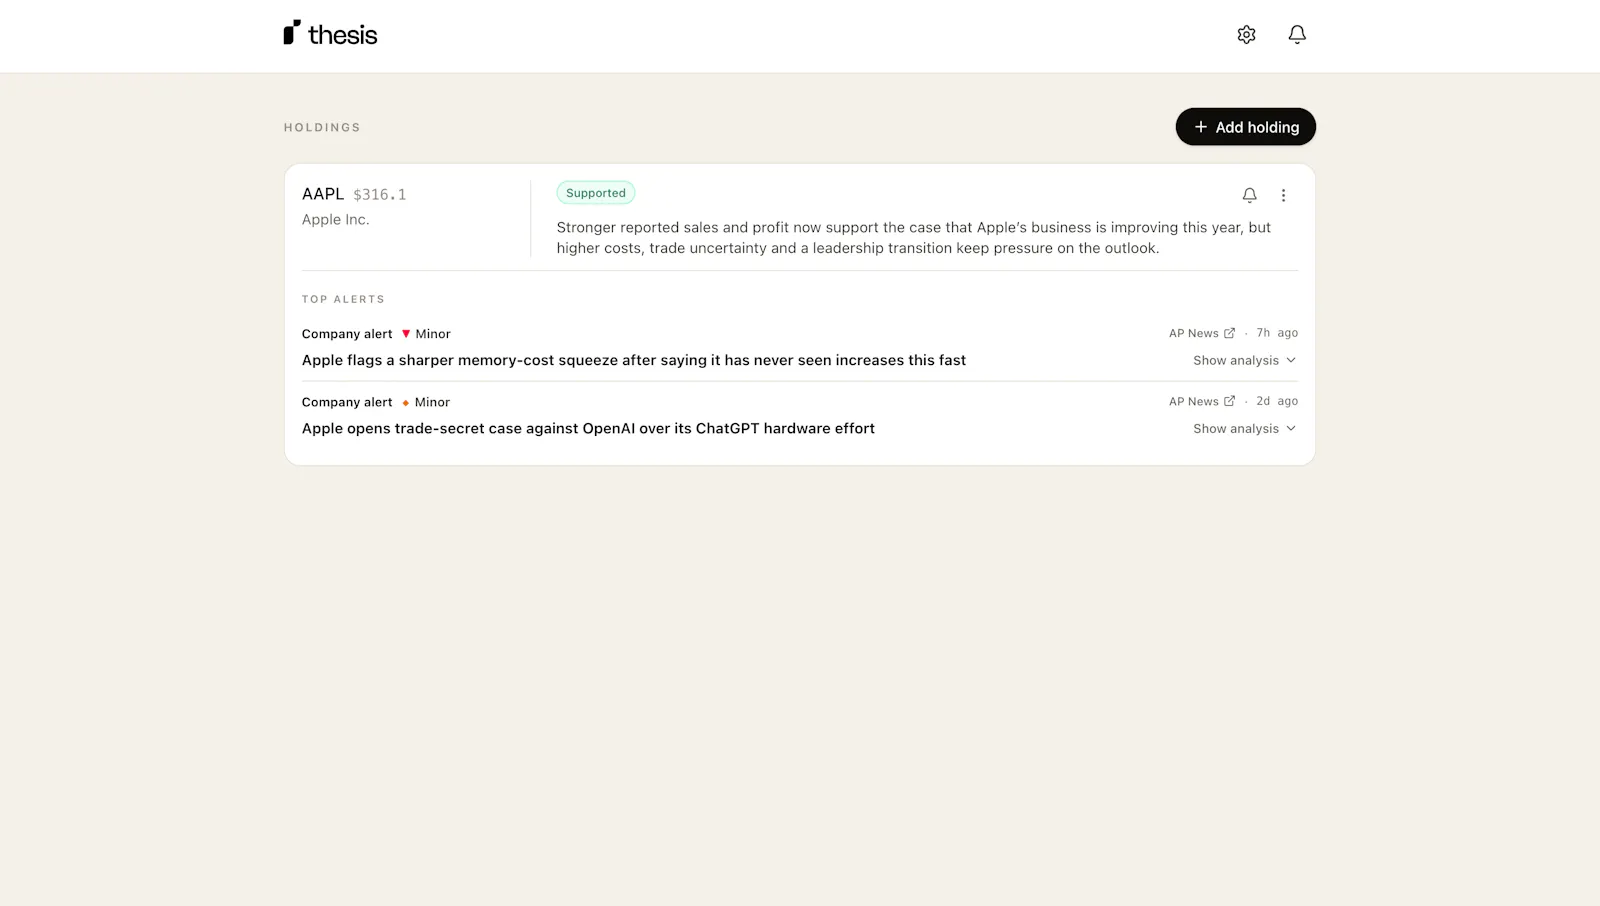Click the Apple Inc. company name
1600x906 pixels.
click(x=336, y=220)
